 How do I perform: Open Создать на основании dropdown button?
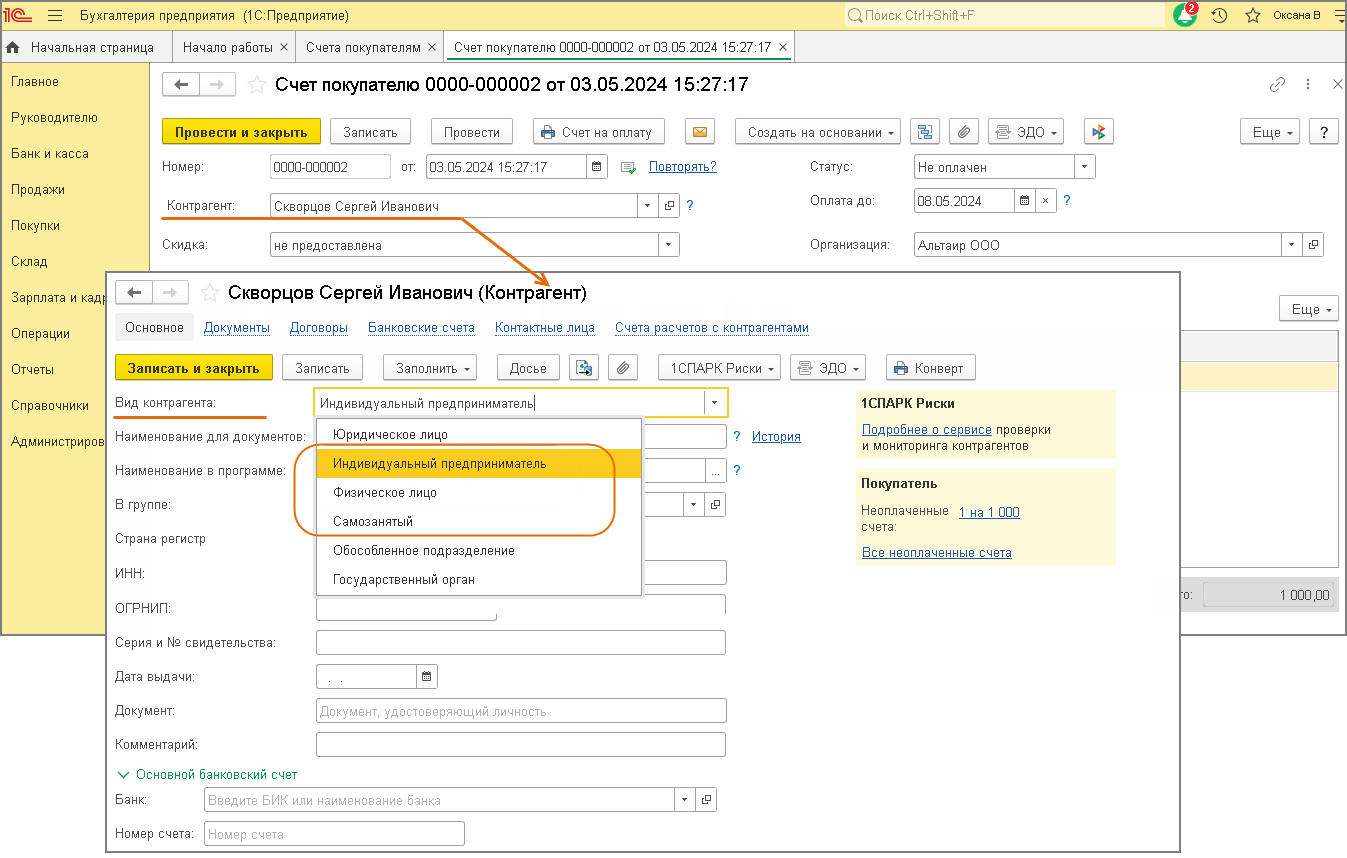coord(818,132)
